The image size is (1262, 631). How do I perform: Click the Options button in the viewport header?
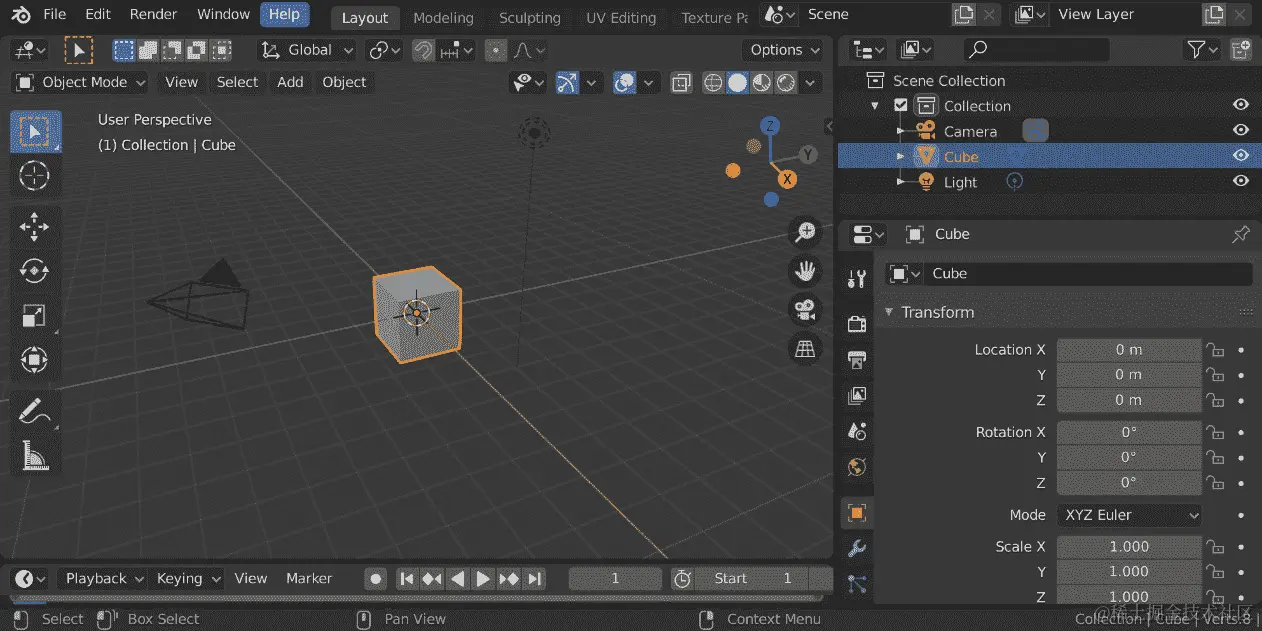tap(783, 49)
